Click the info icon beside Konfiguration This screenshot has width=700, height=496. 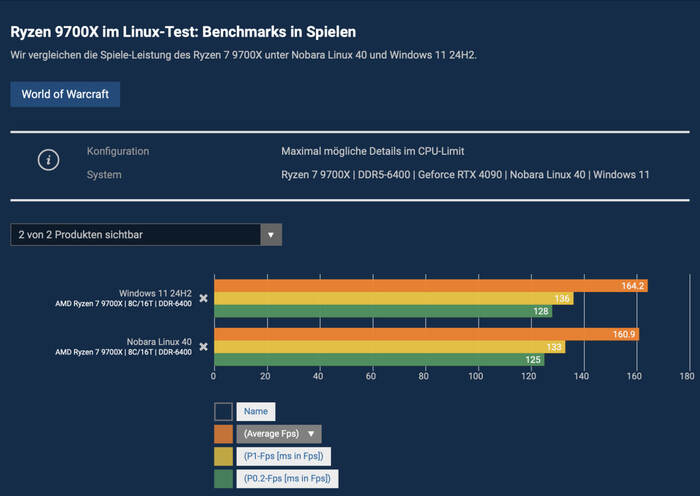tap(51, 161)
